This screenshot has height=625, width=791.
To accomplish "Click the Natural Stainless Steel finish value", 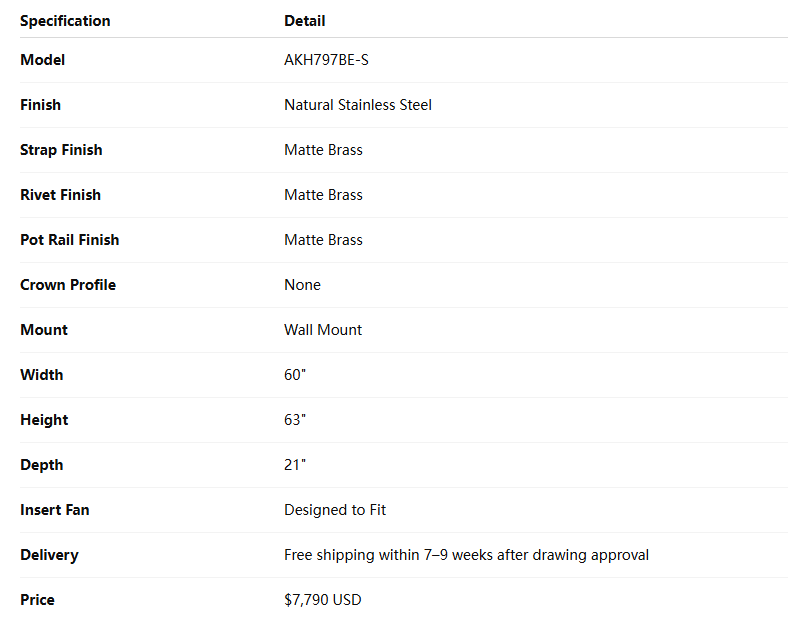I will click(x=358, y=105).
